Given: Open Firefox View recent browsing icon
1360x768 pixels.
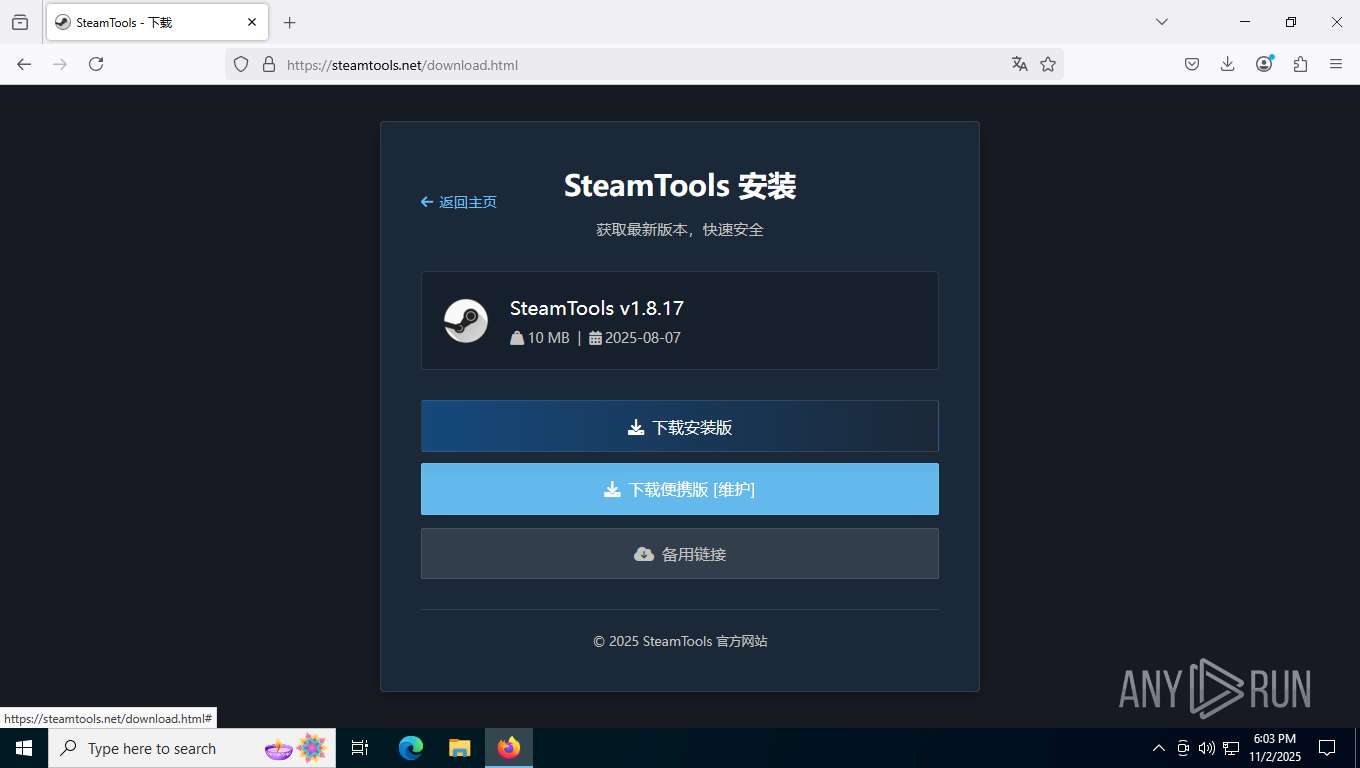Looking at the screenshot, I should point(20,22).
